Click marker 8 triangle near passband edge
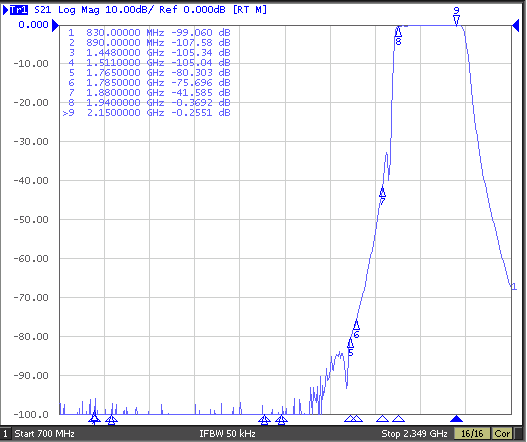527x442 pixels. coord(398,32)
